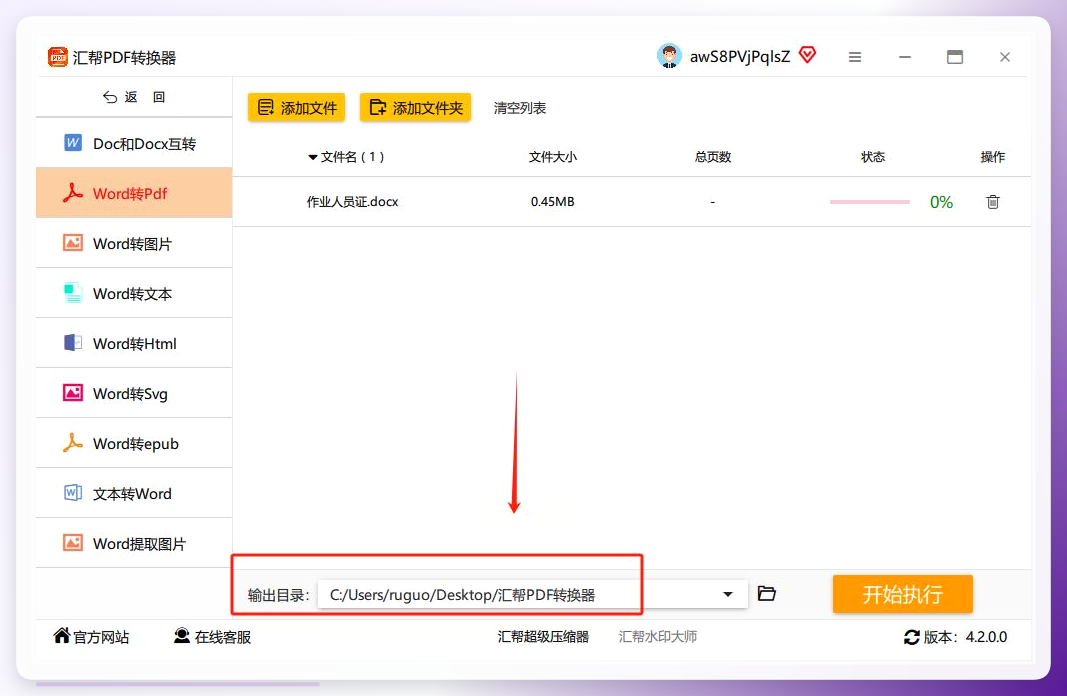Click the 总页数 dash value
This screenshot has height=696, width=1067.
712,202
